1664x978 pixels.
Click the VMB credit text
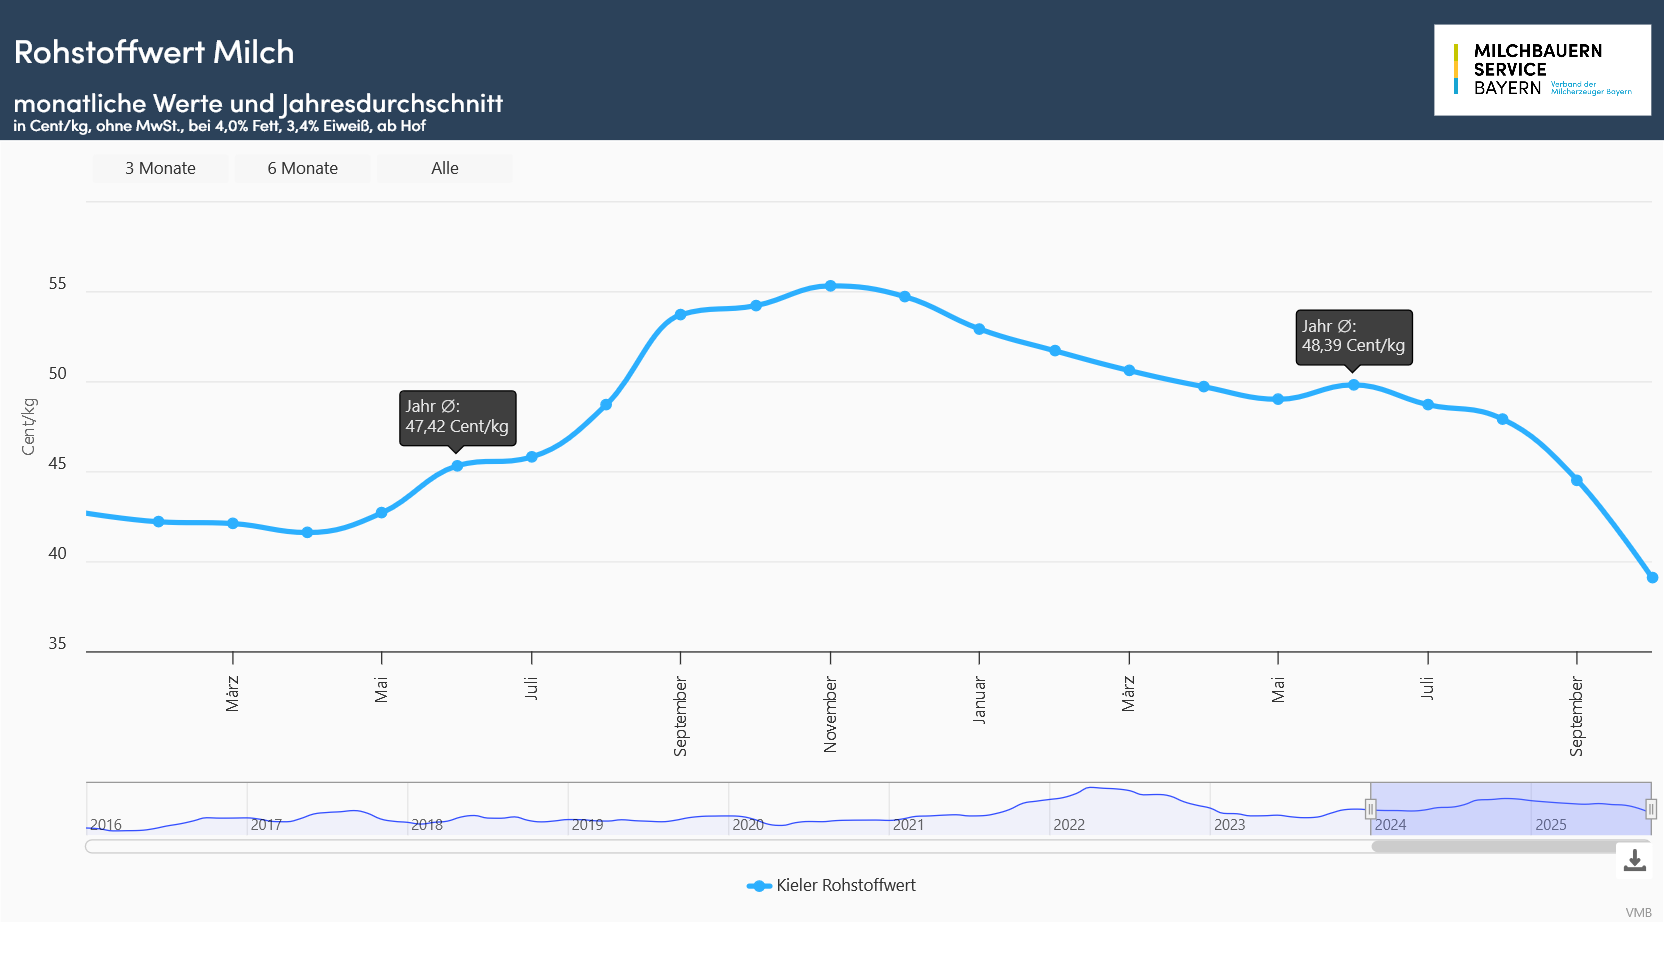pos(1638,912)
